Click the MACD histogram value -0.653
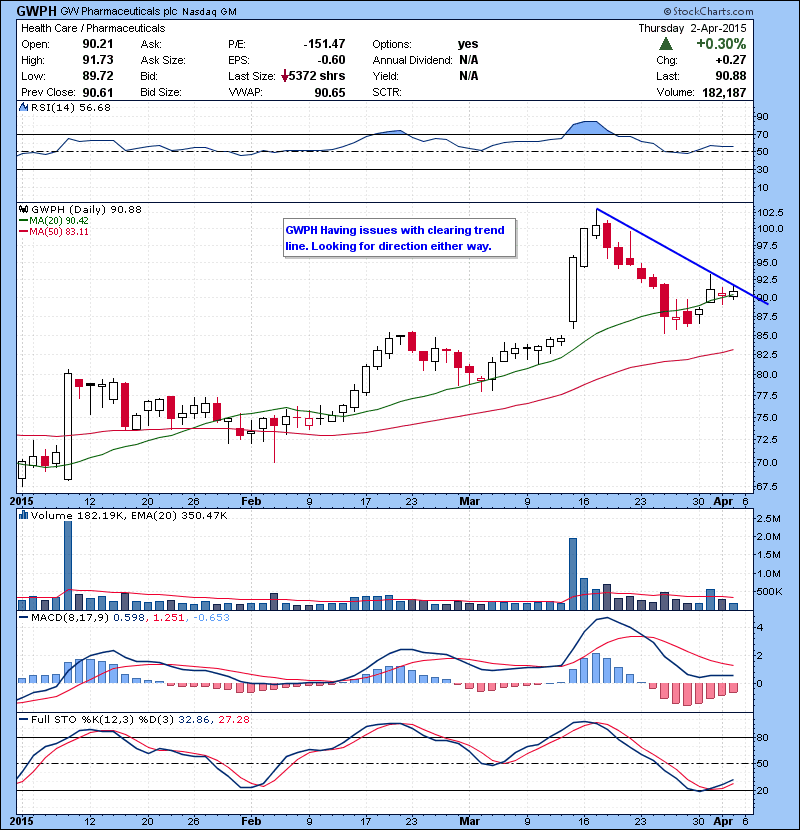The height and width of the screenshot is (830, 800). pos(211,617)
